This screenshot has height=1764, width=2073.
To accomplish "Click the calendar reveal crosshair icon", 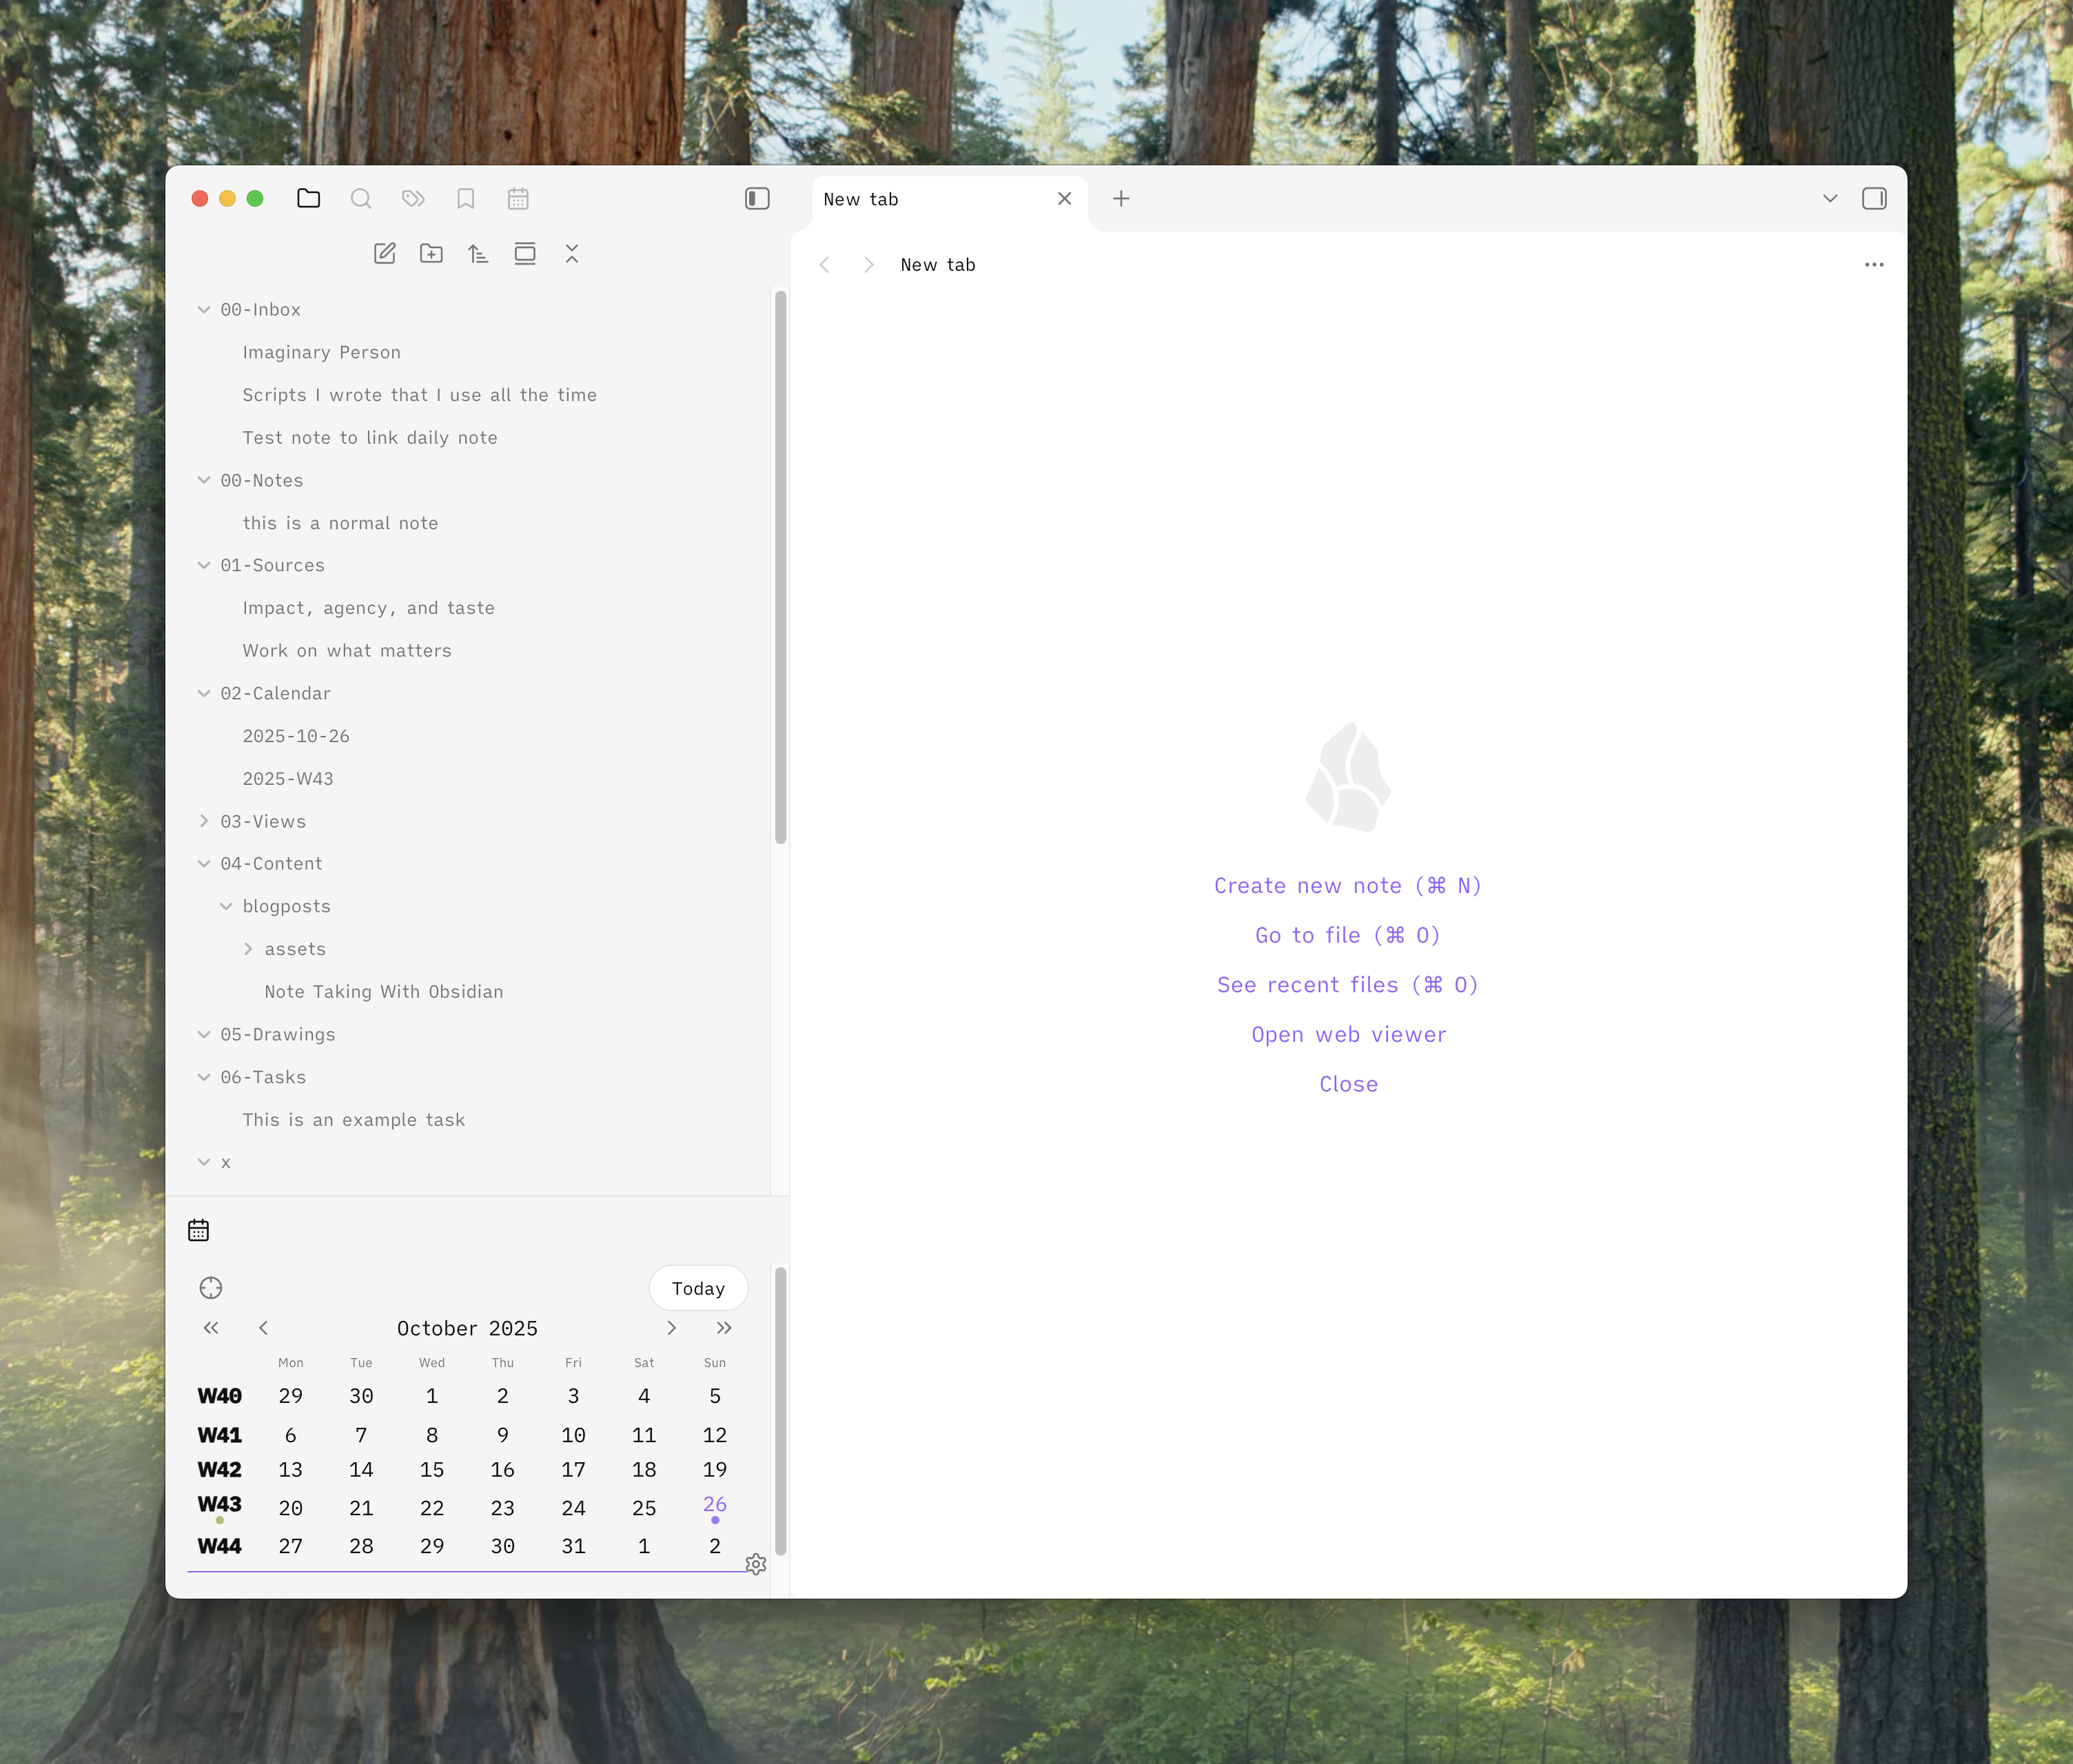I will [x=211, y=1288].
